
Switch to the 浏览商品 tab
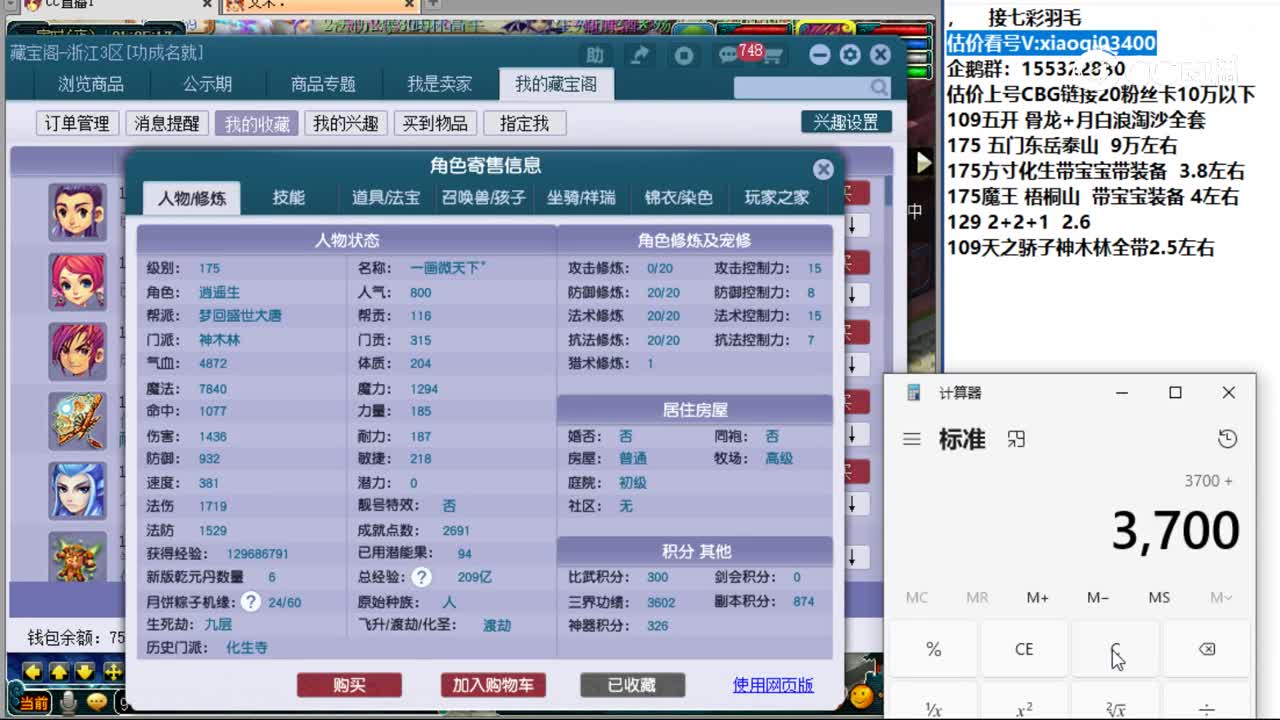[x=91, y=84]
